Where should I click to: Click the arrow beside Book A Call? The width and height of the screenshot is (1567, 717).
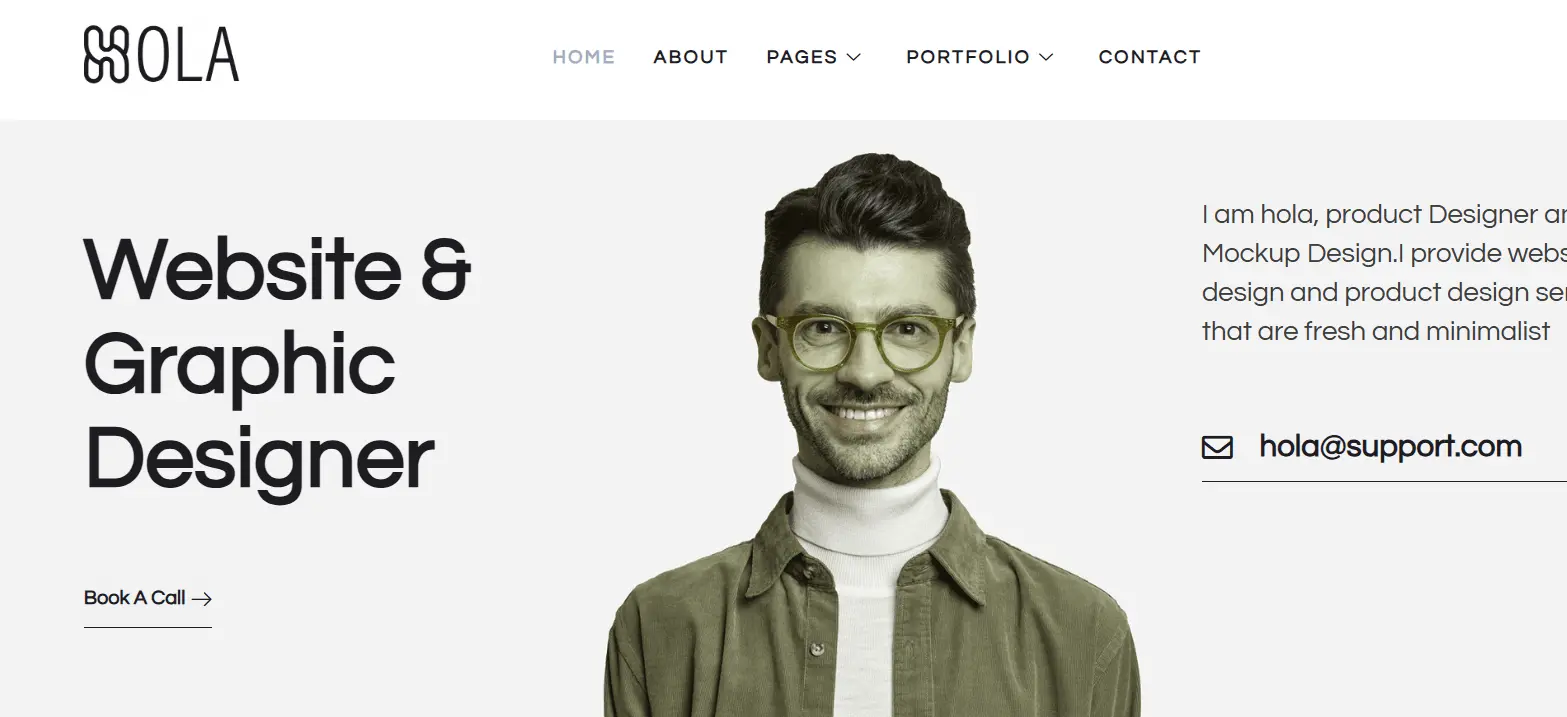[x=202, y=599]
